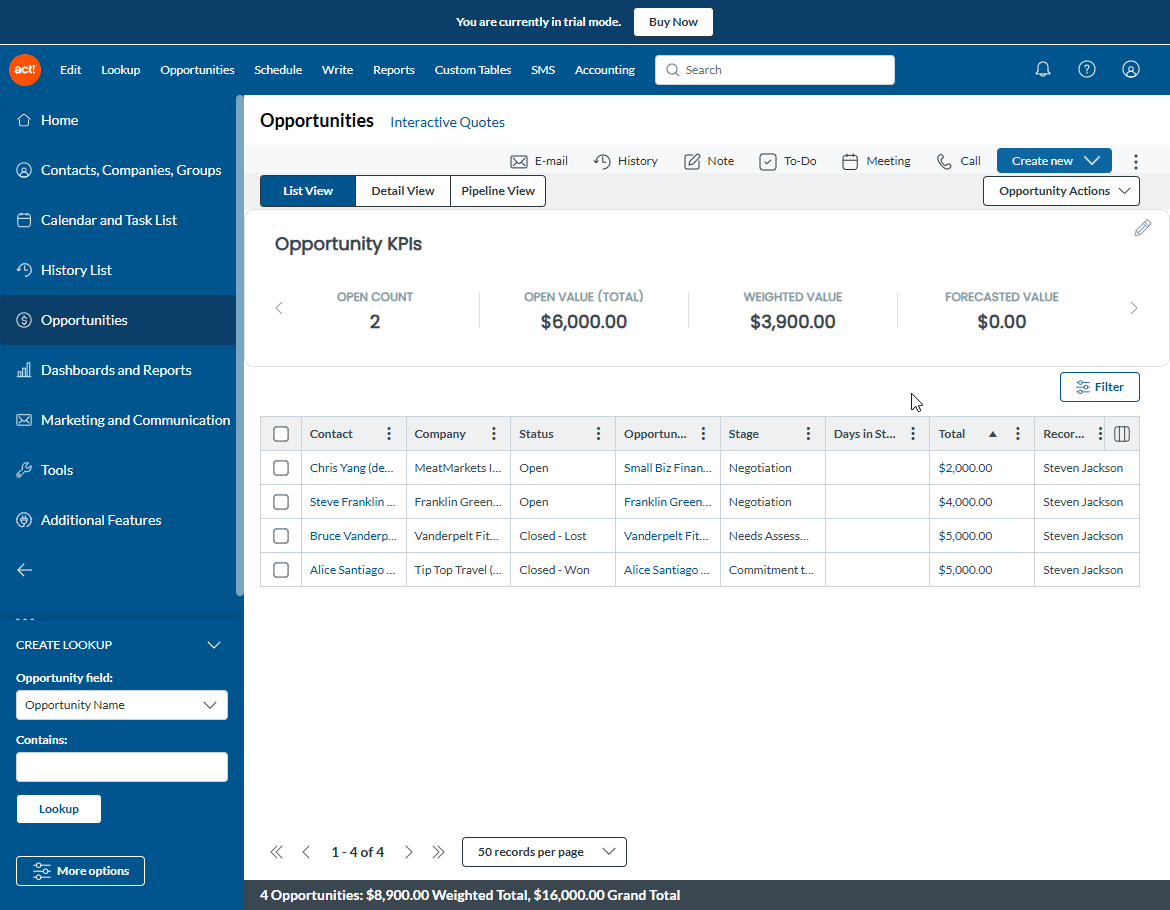
Task: Collapse the CREATE LOOKUP section
Action: (x=214, y=645)
